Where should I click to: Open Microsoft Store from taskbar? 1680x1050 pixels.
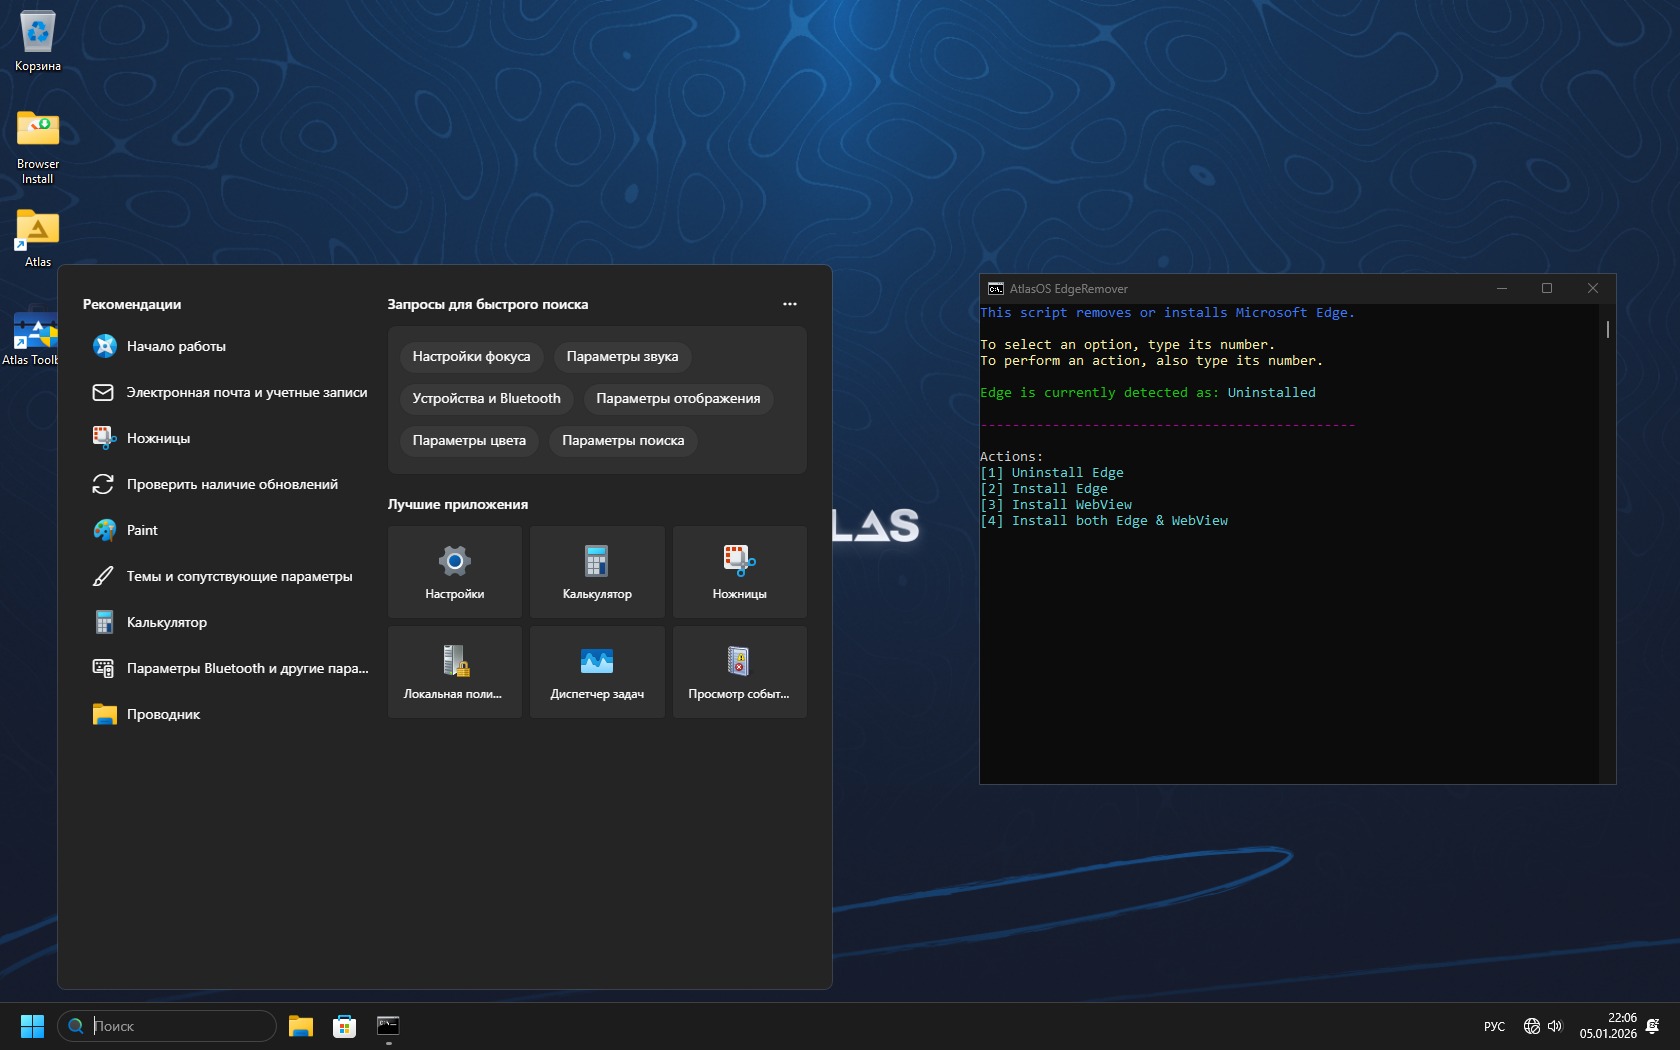pyautogui.click(x=344, y=1026)
